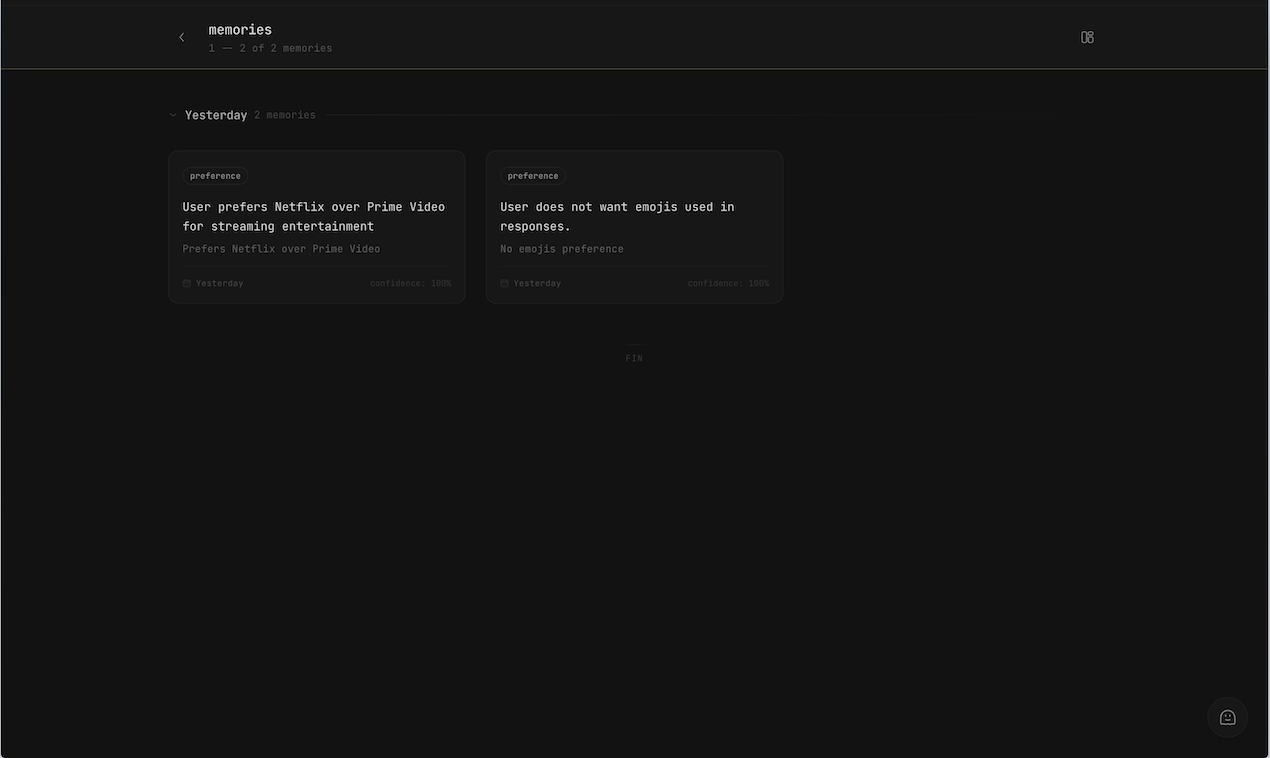
Task: Open the grid layout view icon top right
Action: coord(1086,36)
